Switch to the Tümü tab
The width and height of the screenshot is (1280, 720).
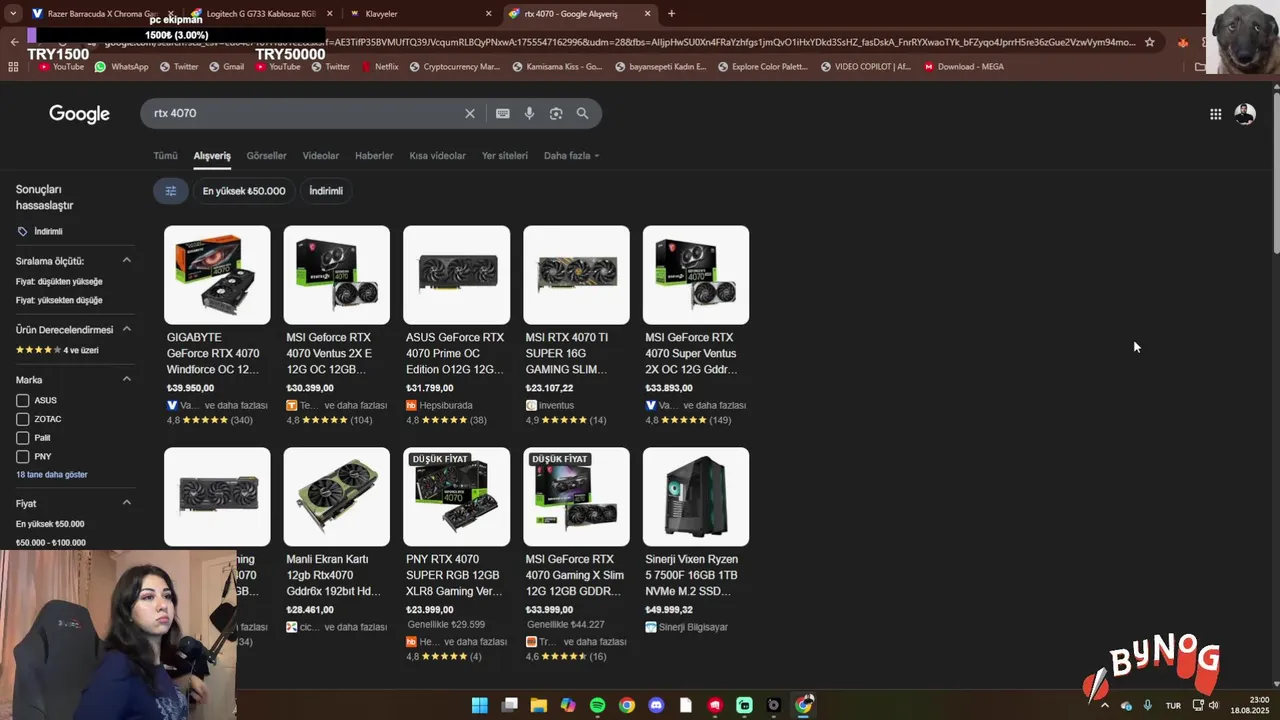click(x=165, y=156)
